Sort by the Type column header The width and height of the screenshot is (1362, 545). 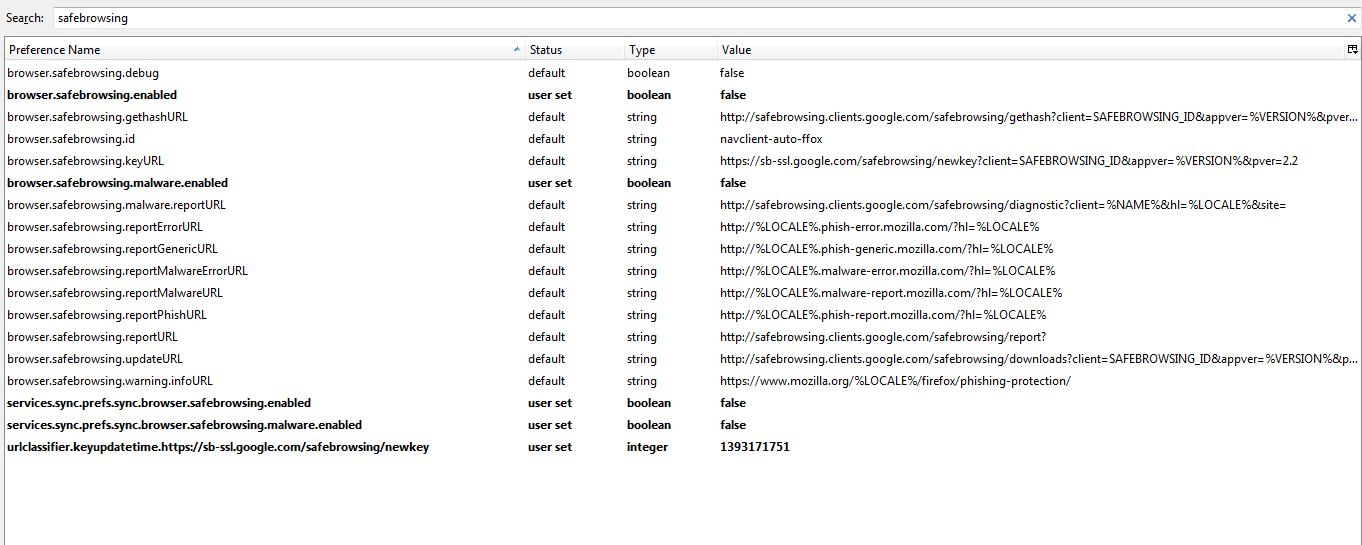[670, 49]
